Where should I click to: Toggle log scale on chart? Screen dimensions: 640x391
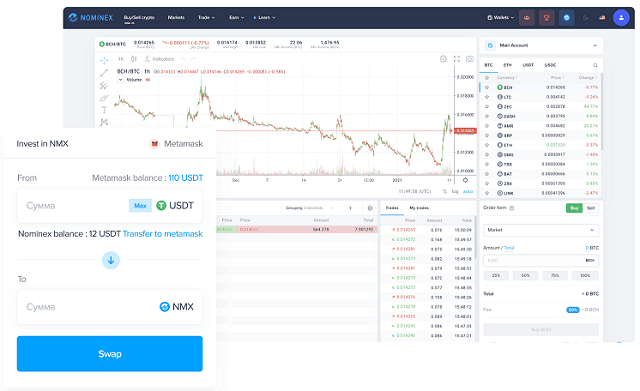coord(455,191)
